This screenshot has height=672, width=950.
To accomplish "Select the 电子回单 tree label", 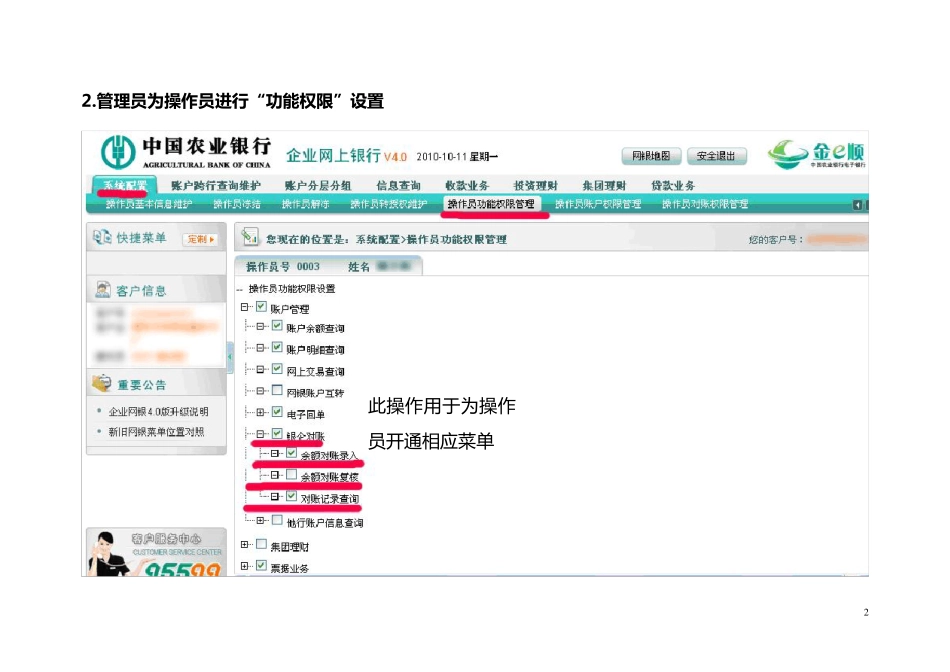I will [x=305, y=415].
